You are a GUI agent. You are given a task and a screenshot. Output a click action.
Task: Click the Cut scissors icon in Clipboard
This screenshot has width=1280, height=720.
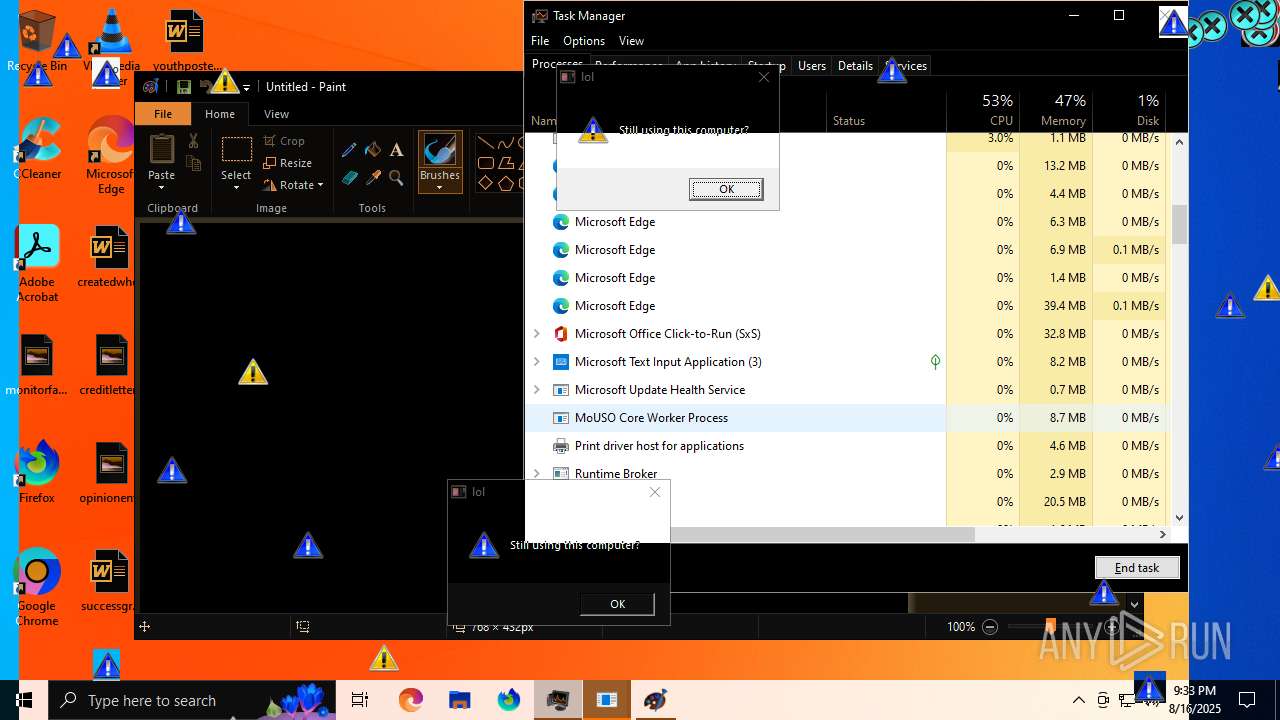click(x=194, y=142)
